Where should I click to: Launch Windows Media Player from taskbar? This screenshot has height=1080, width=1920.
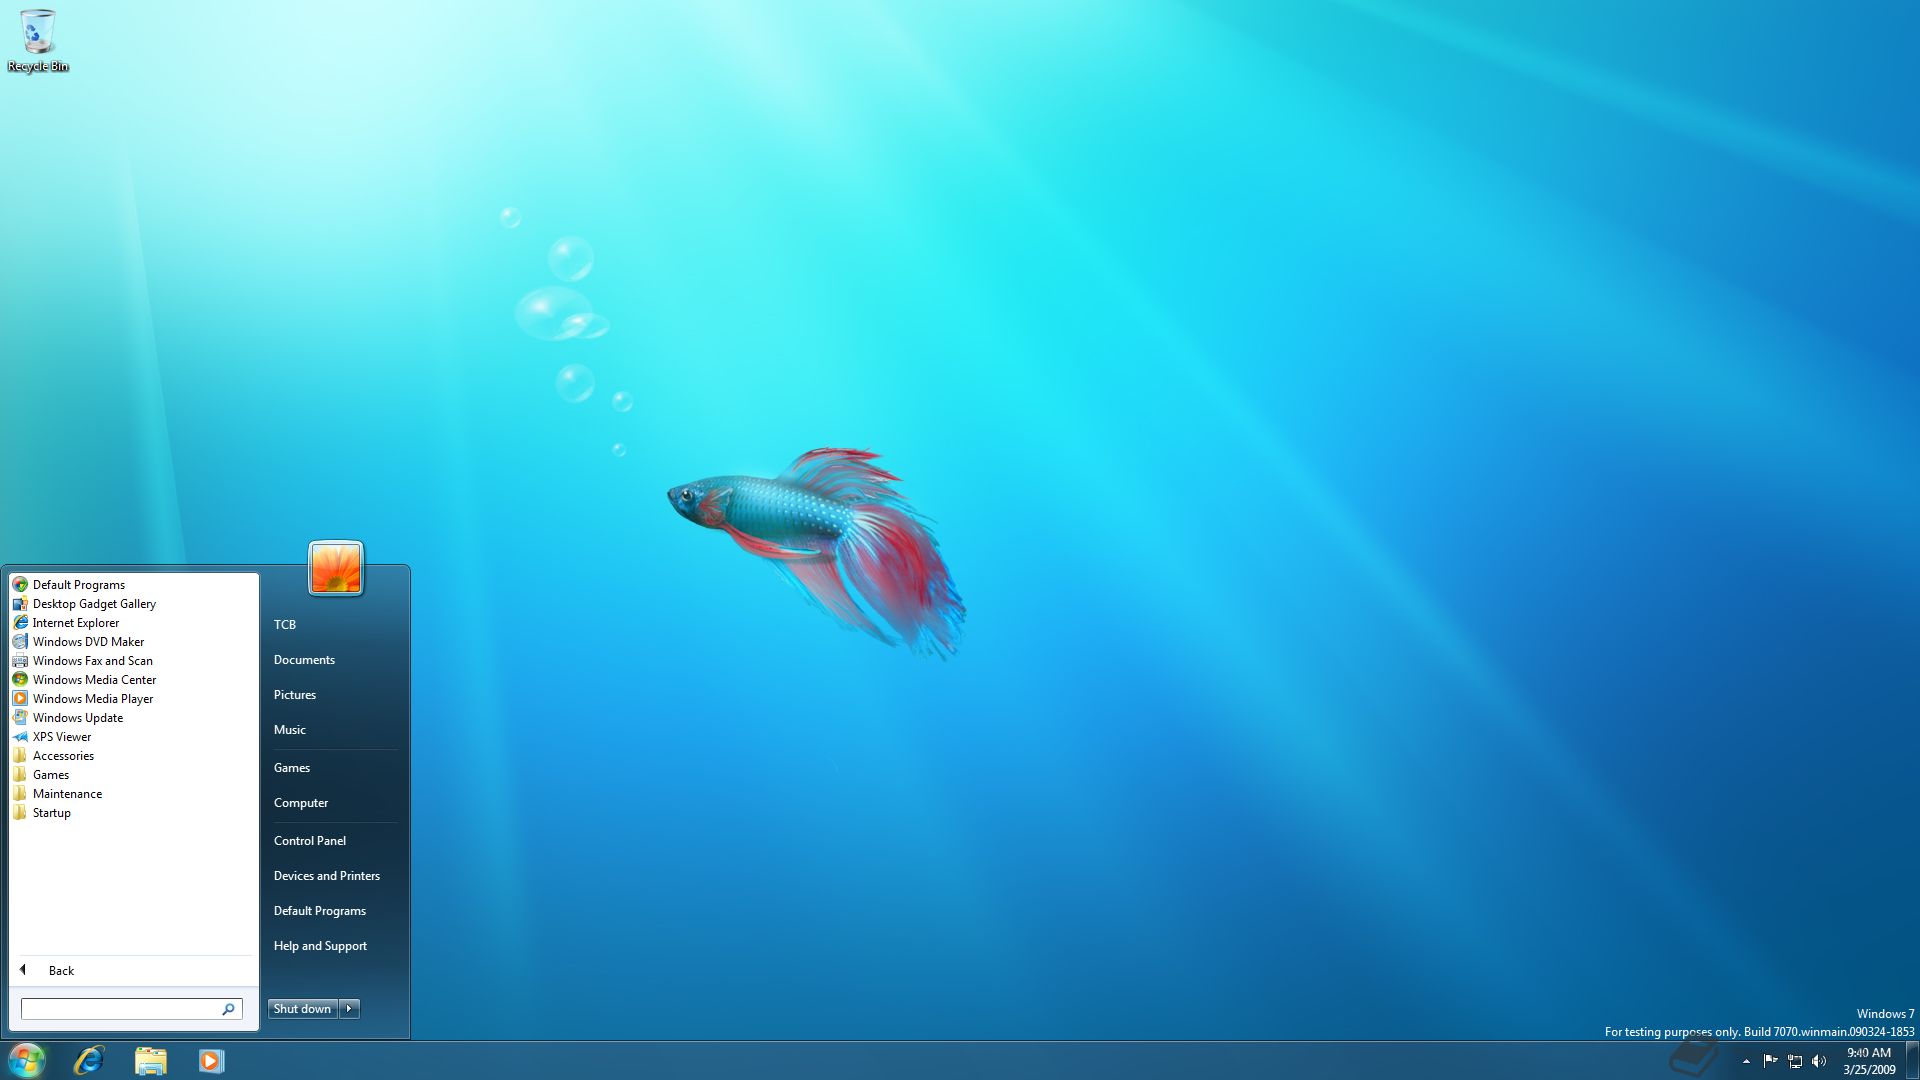coord(211,1060)
